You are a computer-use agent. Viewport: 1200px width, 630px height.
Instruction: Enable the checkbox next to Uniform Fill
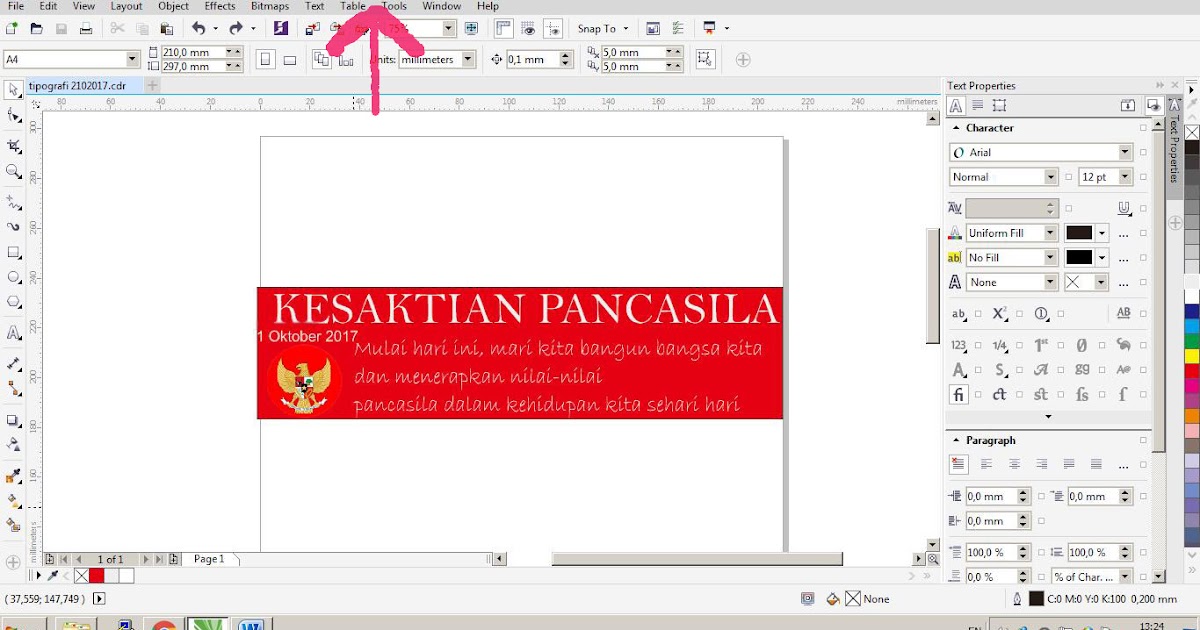tap(1143, 232)
